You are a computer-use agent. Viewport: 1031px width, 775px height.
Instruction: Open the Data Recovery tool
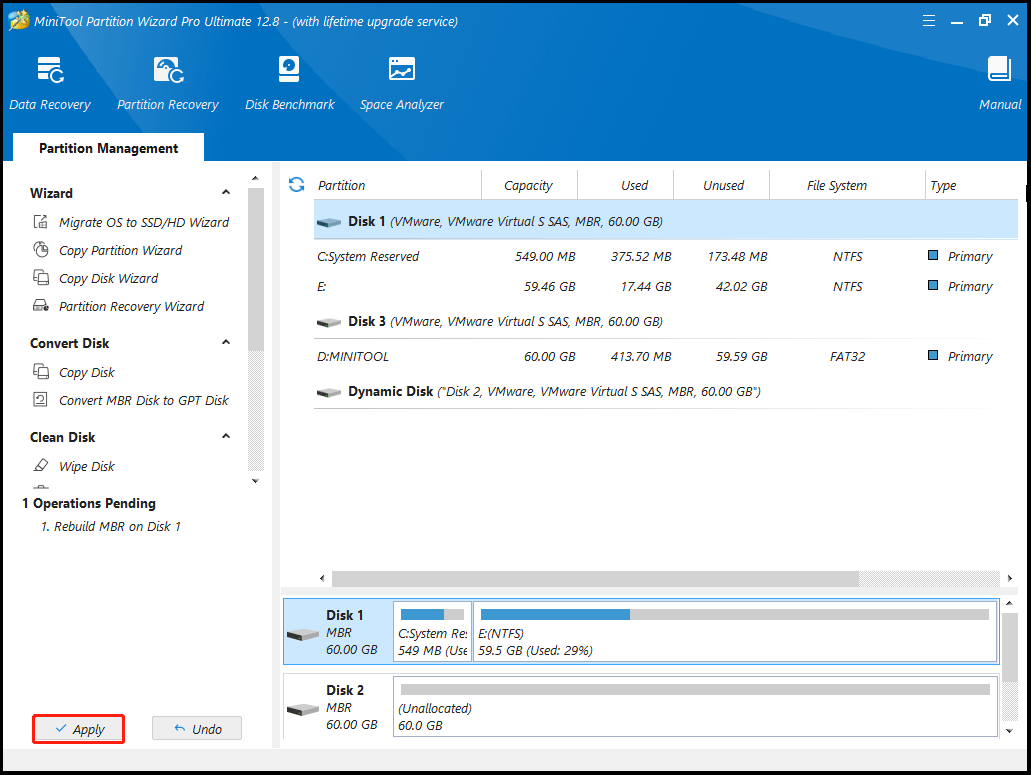coord(50,82)
